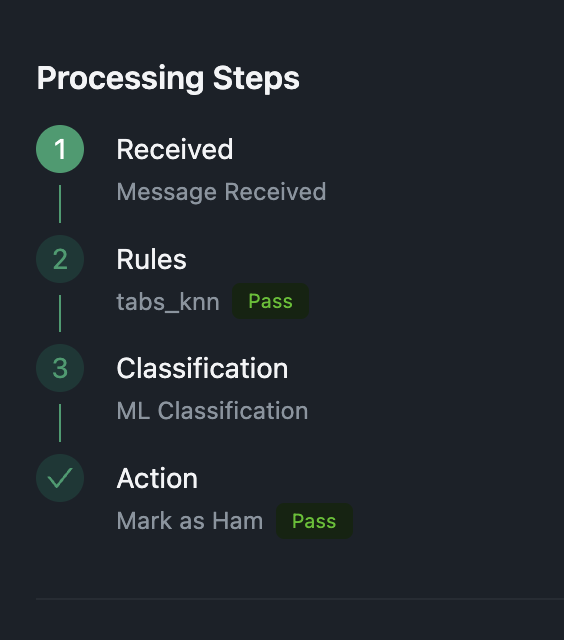Viewport: 564px width, 640px height.
Task: Click the Message Received description
Action: pos(221,192)
